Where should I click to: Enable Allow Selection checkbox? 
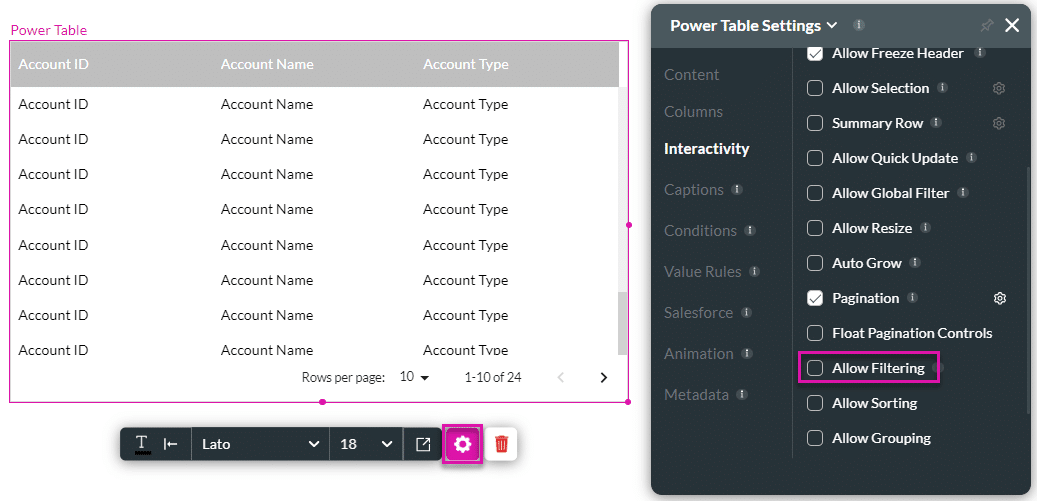point(815,88)
